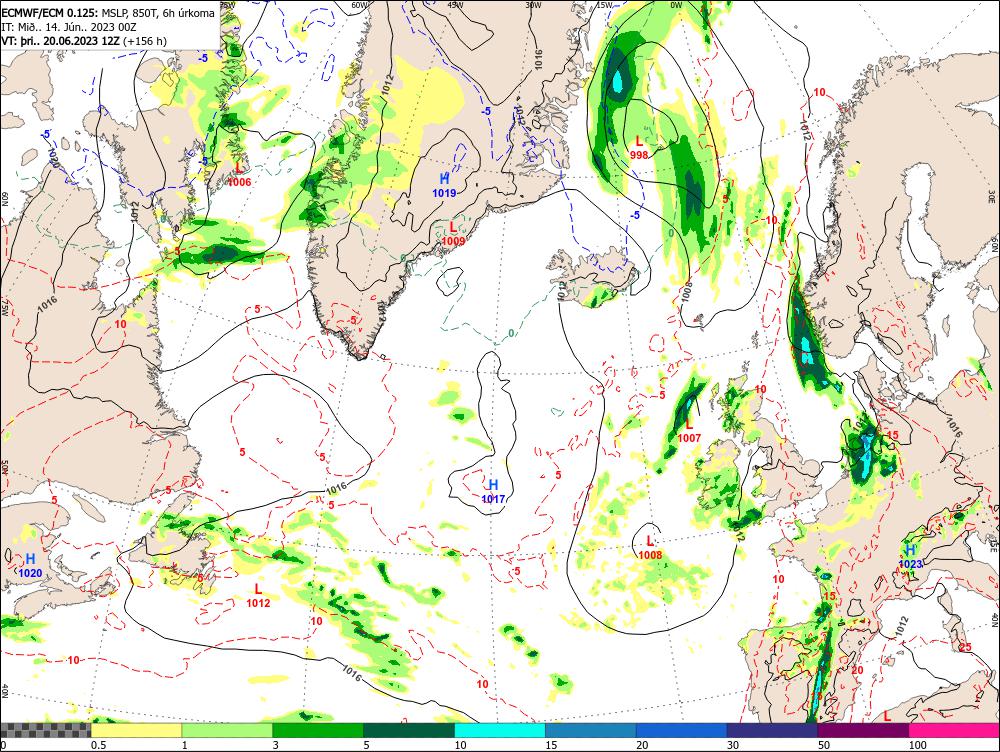Click the cyan 10–15 legend swatch
This screenshot has width=1000, height=752.
click(x=500, y=730)
